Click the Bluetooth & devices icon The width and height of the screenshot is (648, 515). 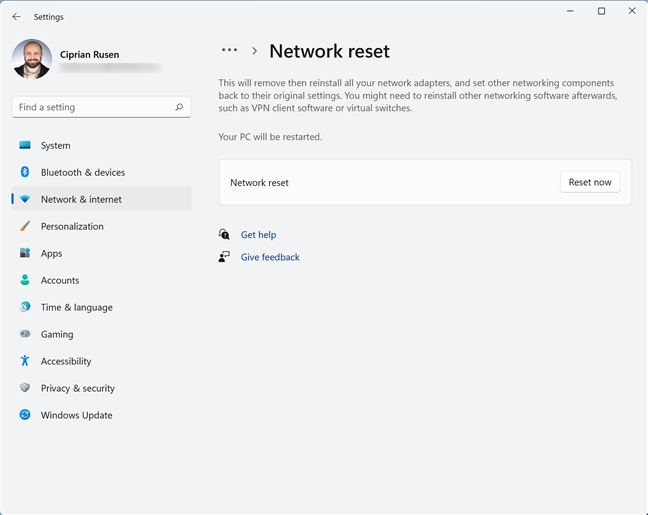pyautogui.click(x=25, y=173)
